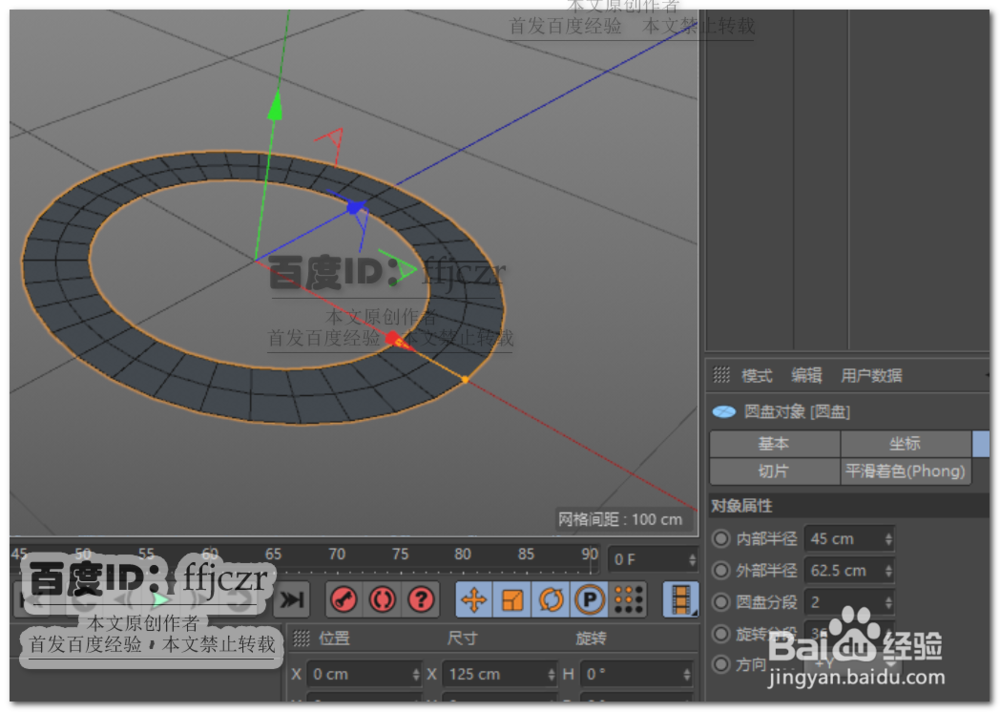Click the rotation H 0° field
The height and width of the screenshot is (712, 1000).
point(636,674)
